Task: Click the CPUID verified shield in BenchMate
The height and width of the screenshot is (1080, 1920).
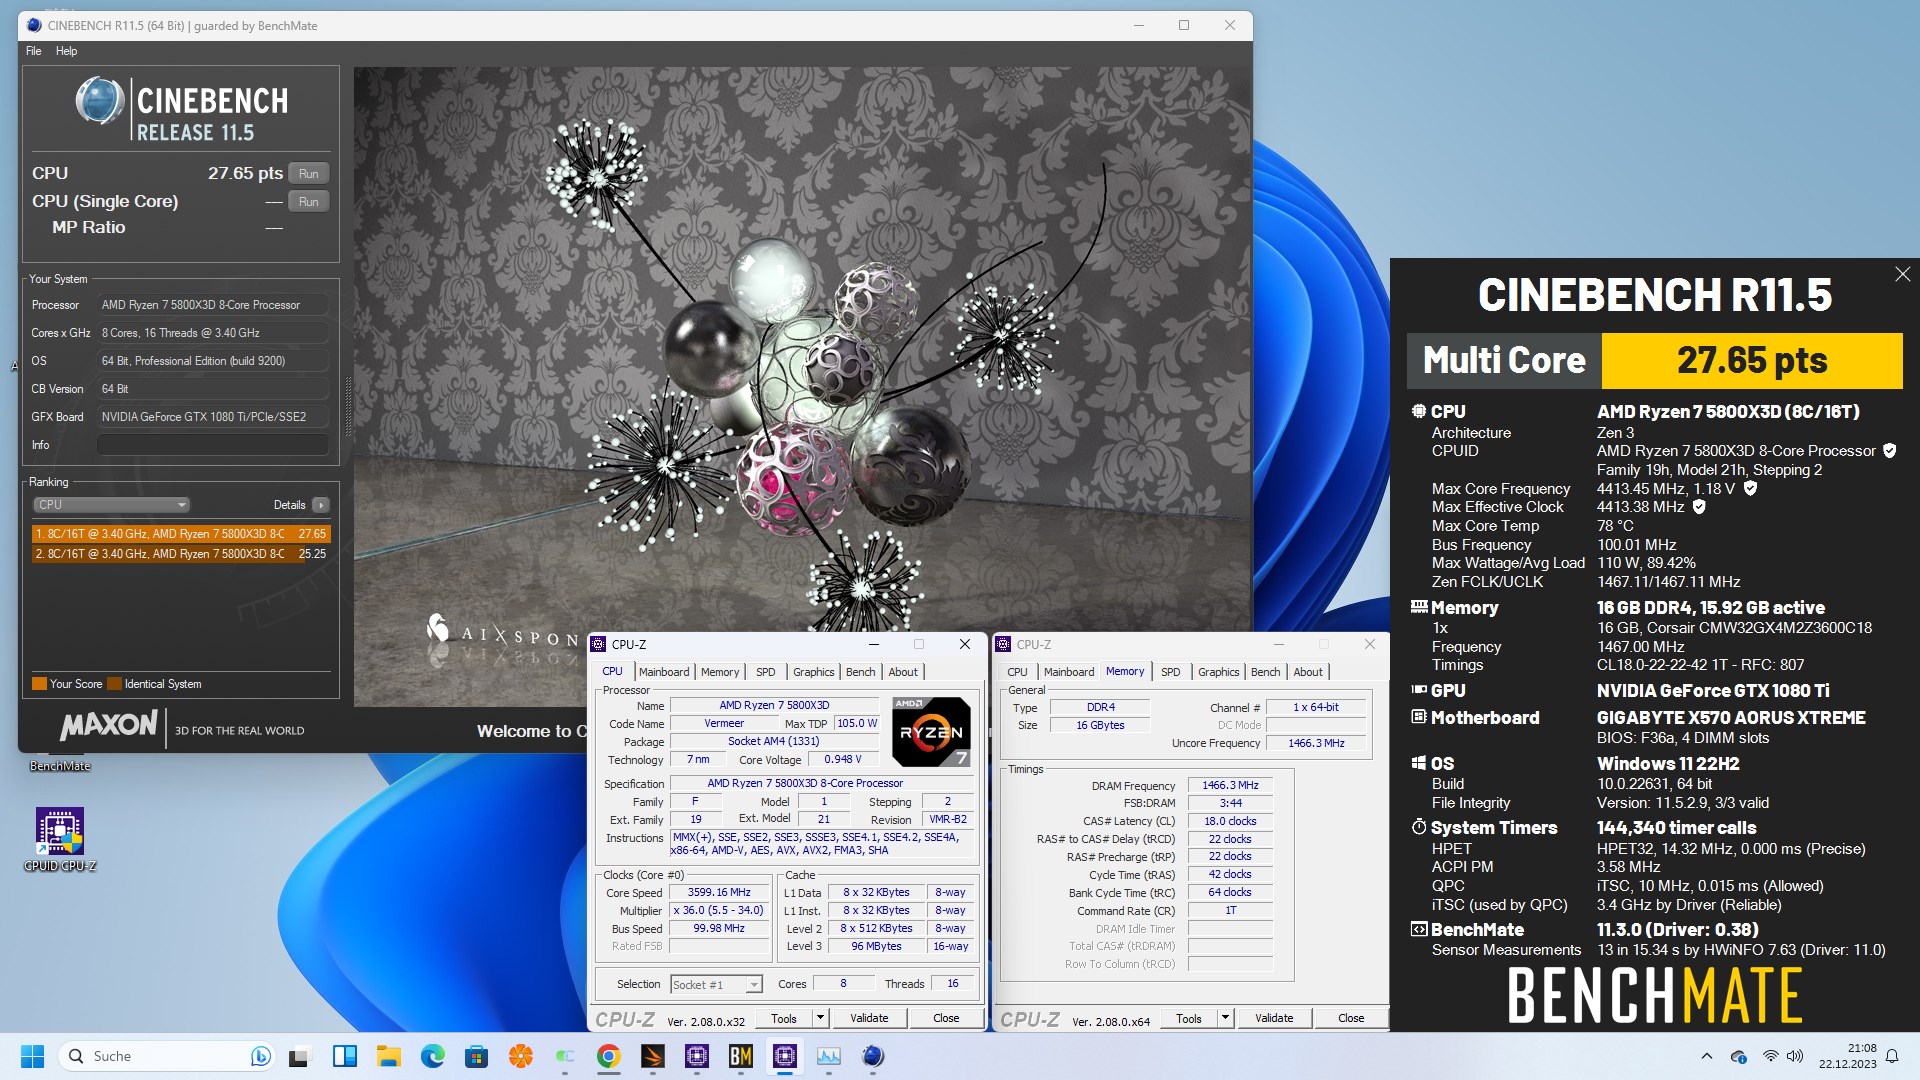Action: pyautogui.click(x=1890, y=451)
